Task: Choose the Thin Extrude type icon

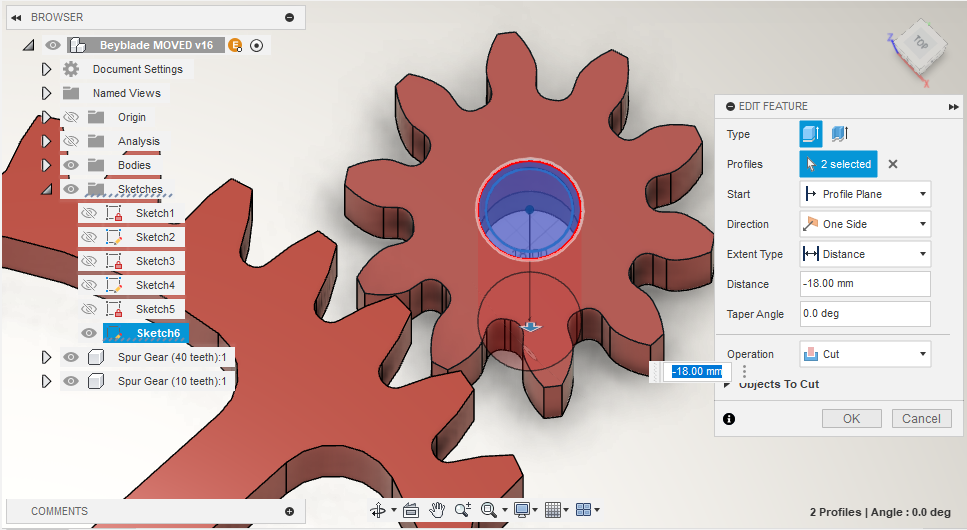Action: [839, 134]
